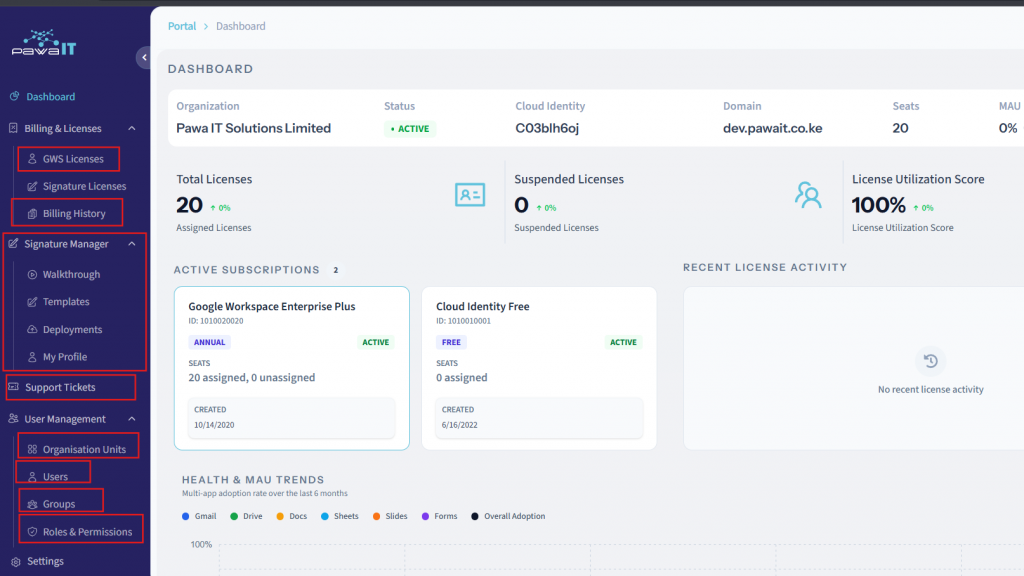Toggle the Gmail series in chart legend
This screenshot has width=1024, height=576.
pos(199,516)
